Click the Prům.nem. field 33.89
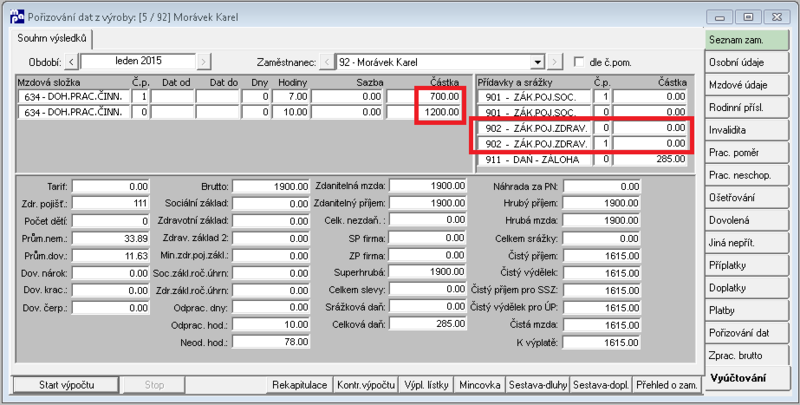800x405 pixels. click(111, 238)
